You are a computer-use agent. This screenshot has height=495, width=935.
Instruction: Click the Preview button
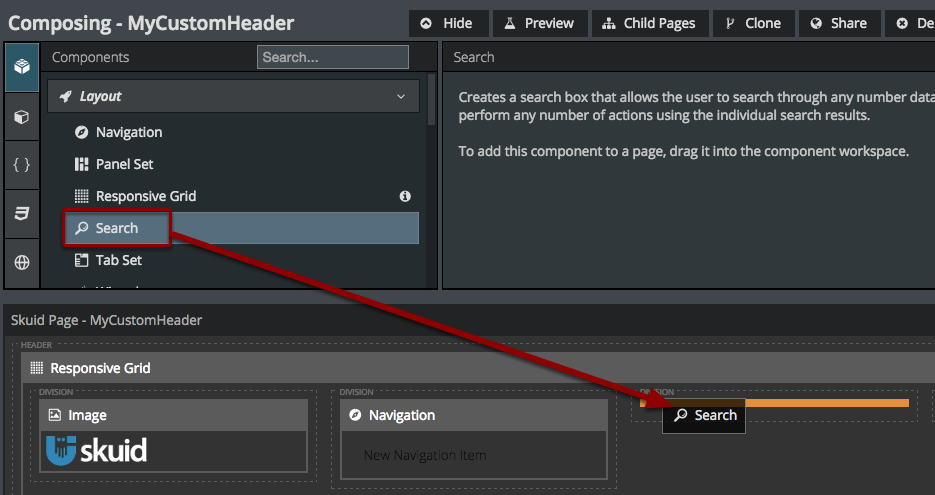[539, 23]
